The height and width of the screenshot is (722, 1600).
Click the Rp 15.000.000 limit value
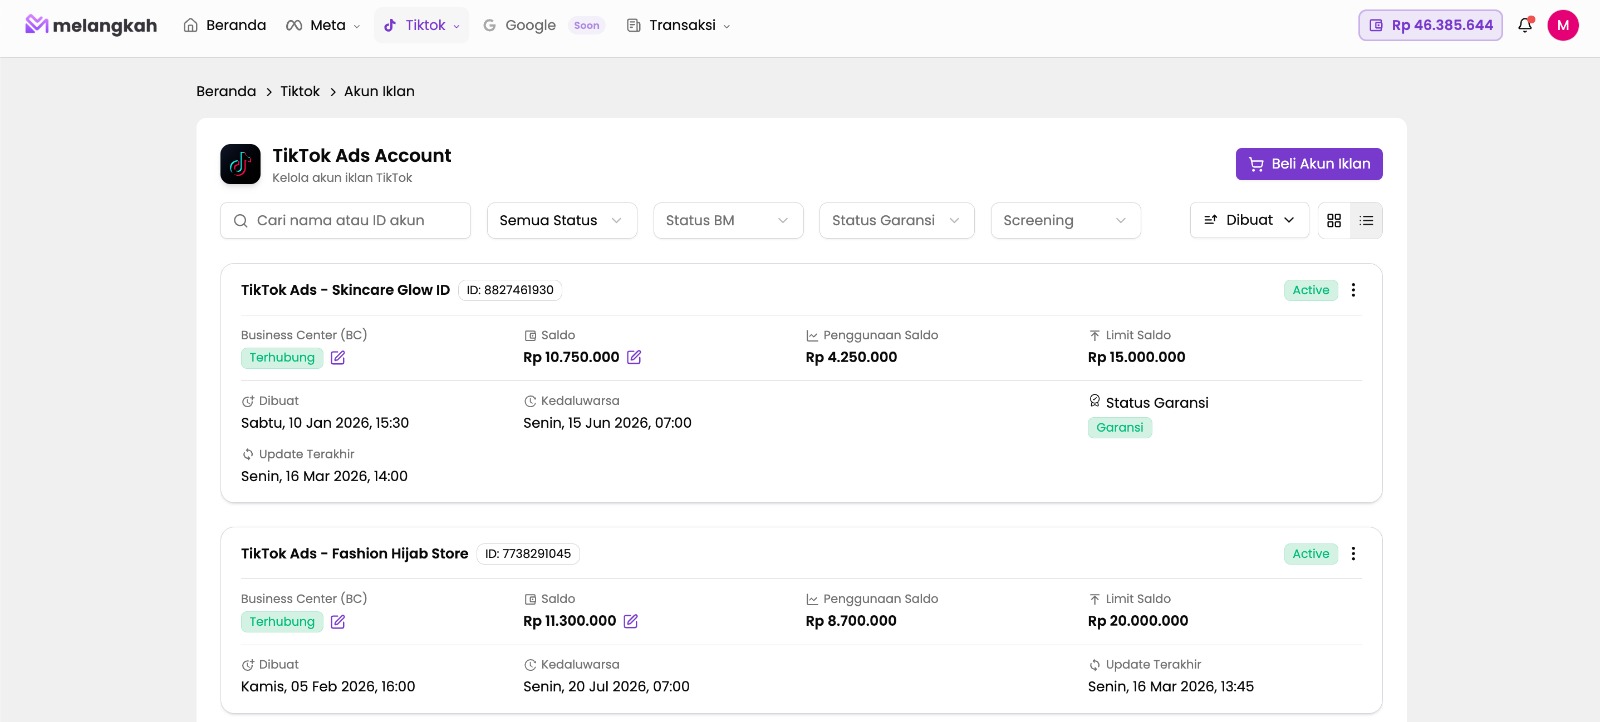point(1137,357)
